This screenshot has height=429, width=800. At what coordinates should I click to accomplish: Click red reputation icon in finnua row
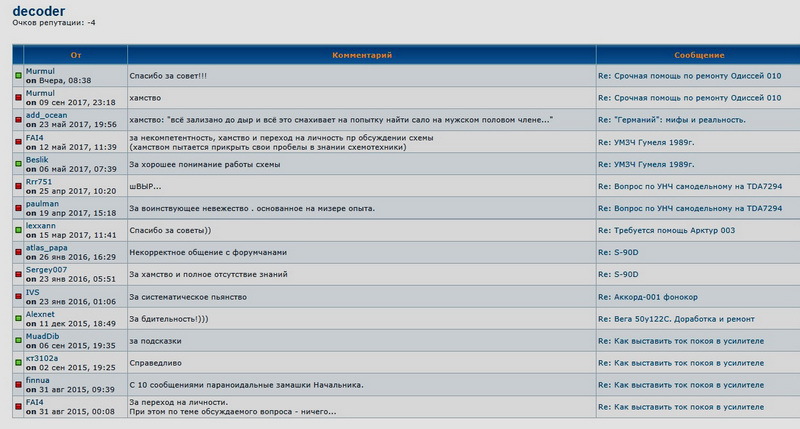(18, 384)
